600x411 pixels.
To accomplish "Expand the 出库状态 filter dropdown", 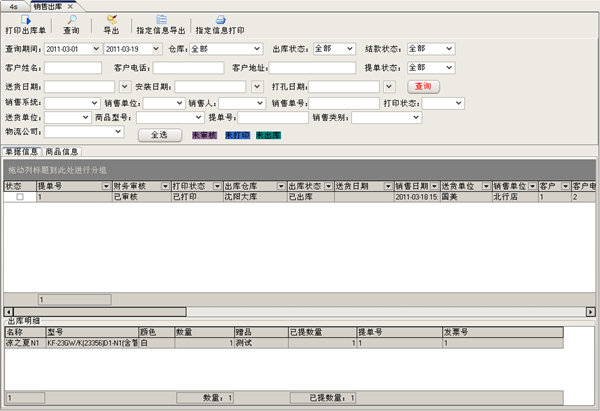I will 351,48.
